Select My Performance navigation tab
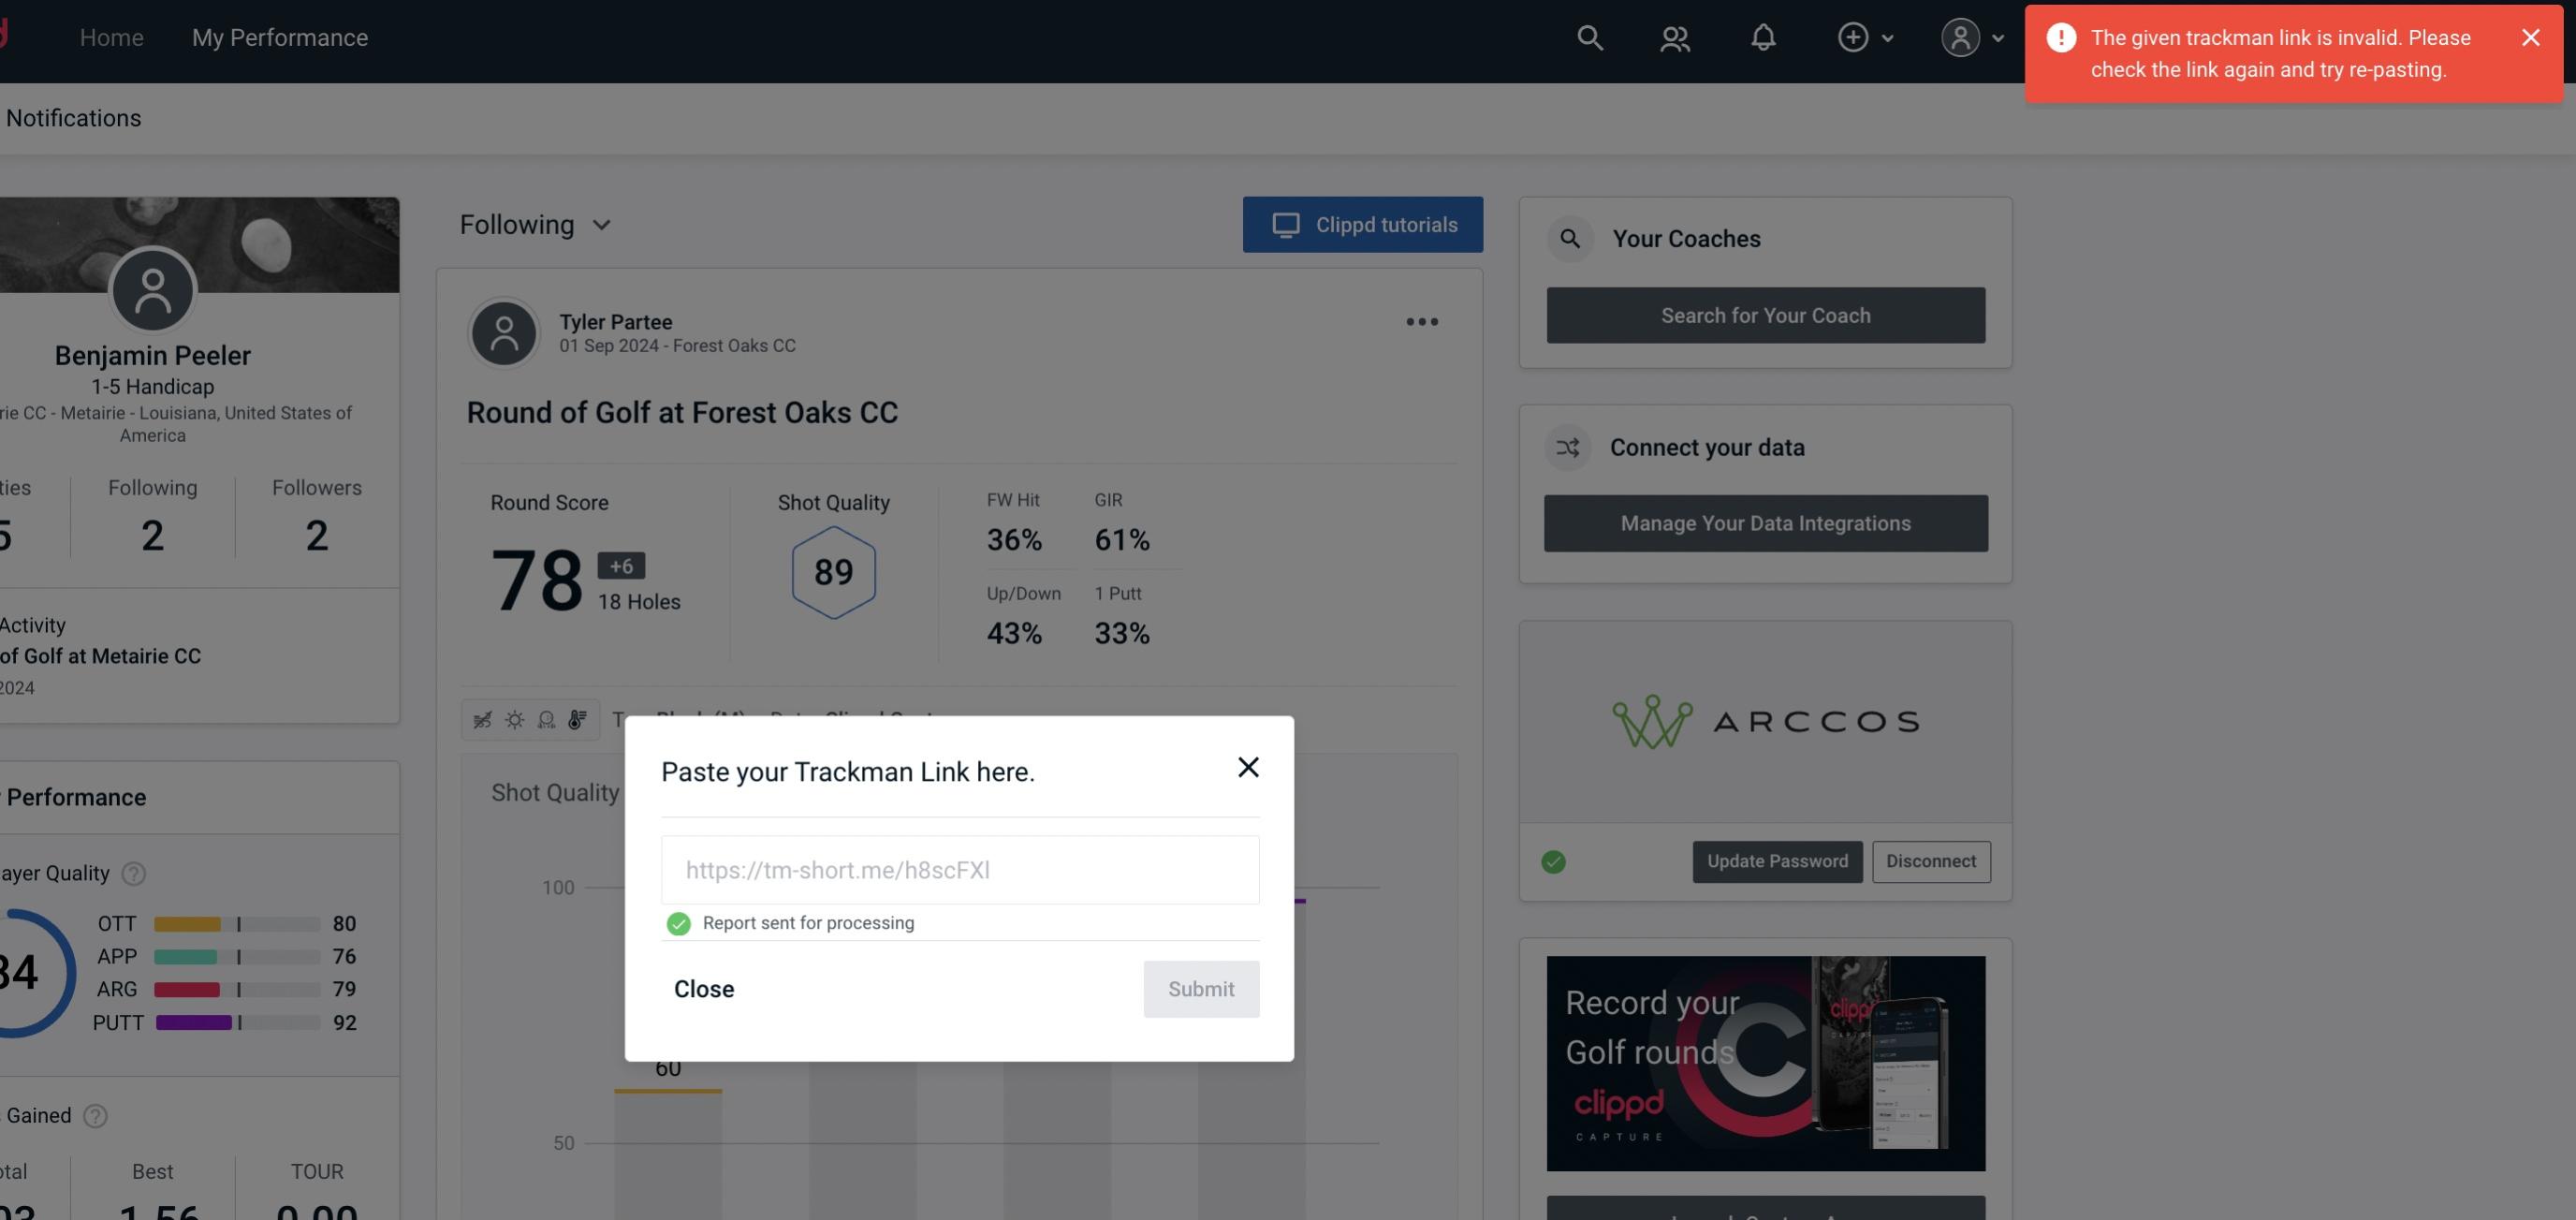 [x=279, y=35]
